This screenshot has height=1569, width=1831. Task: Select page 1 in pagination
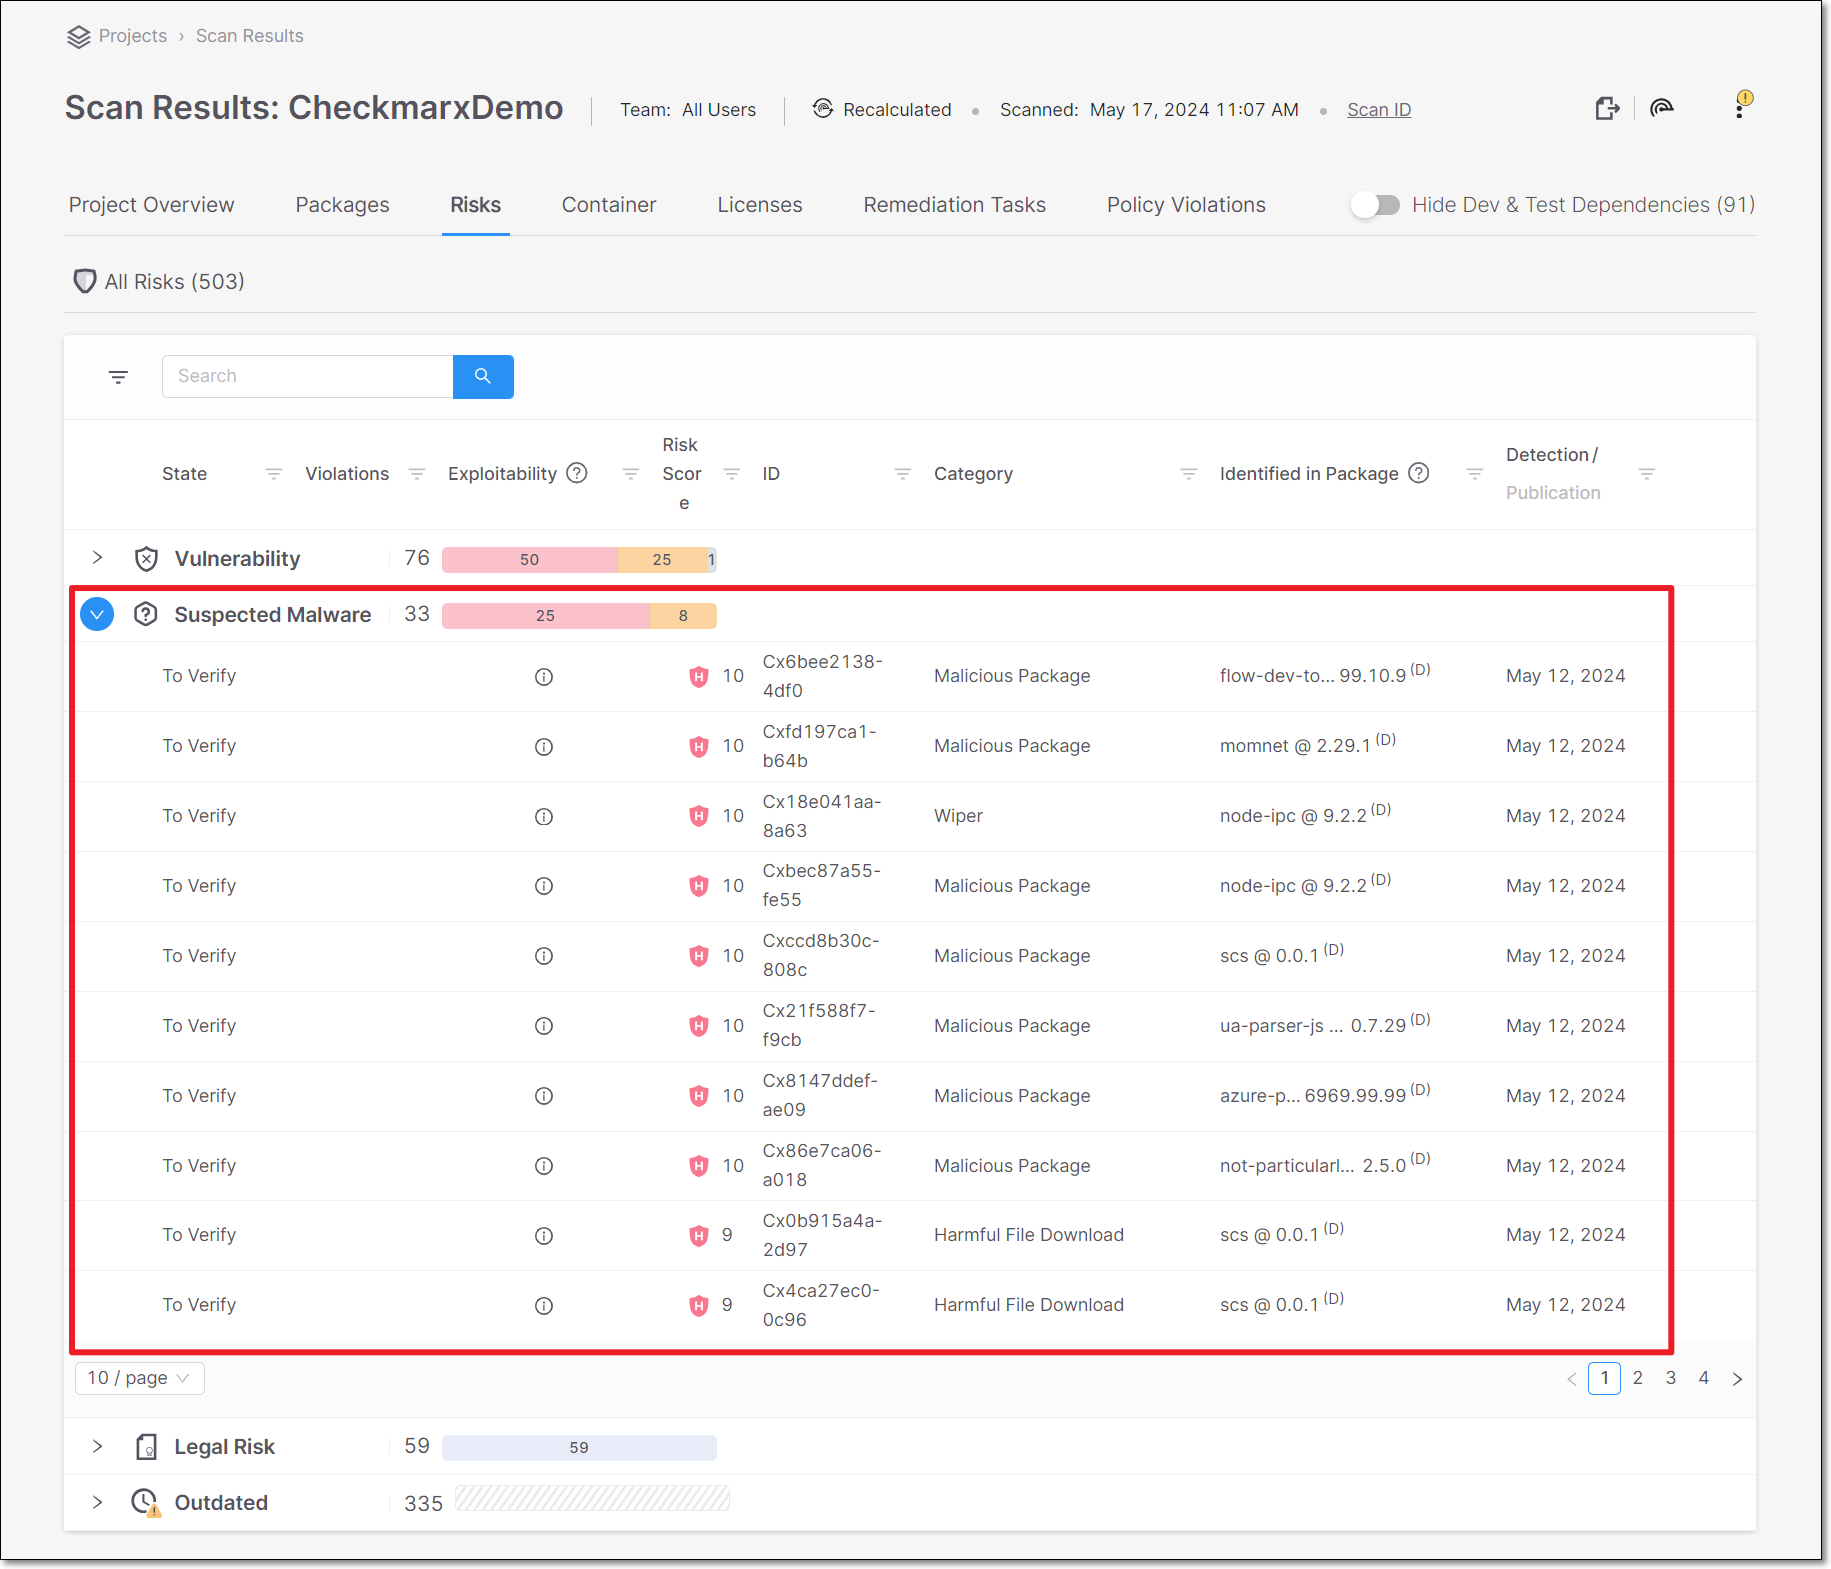point(1605,1378)
